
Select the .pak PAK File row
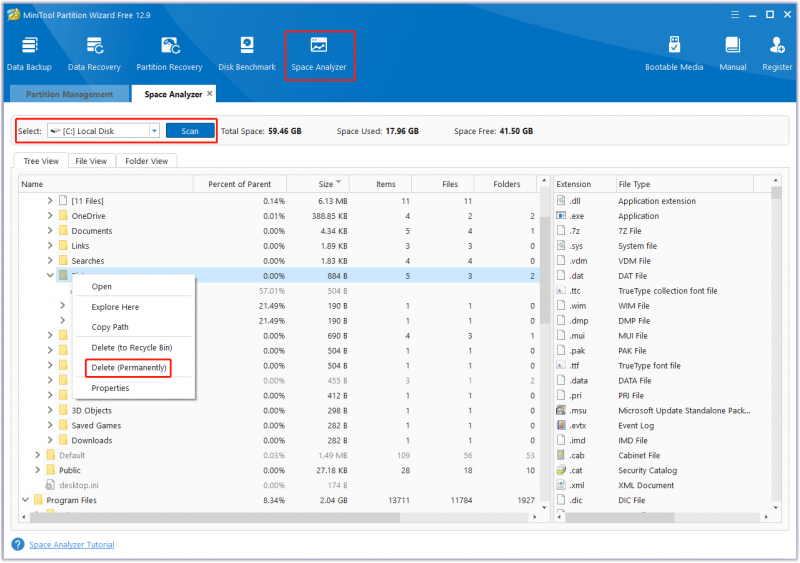click(x=662, y=351)
